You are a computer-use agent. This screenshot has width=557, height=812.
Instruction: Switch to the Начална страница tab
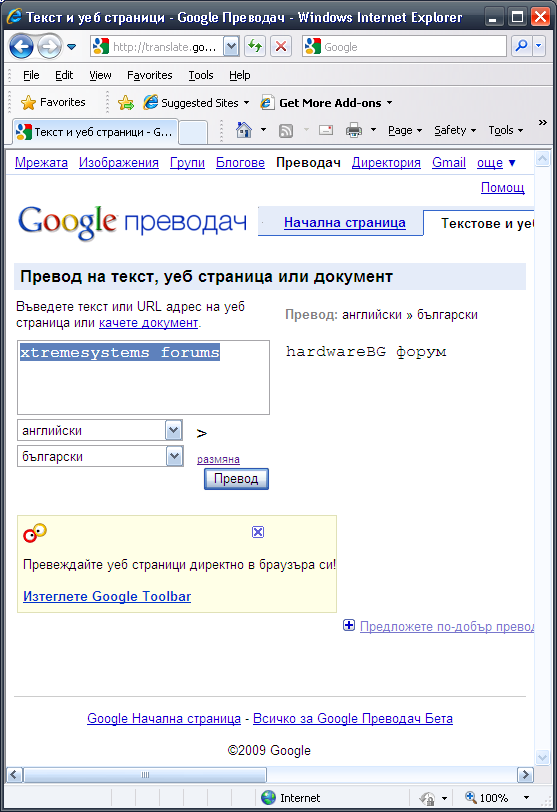(x=344, y=223)
